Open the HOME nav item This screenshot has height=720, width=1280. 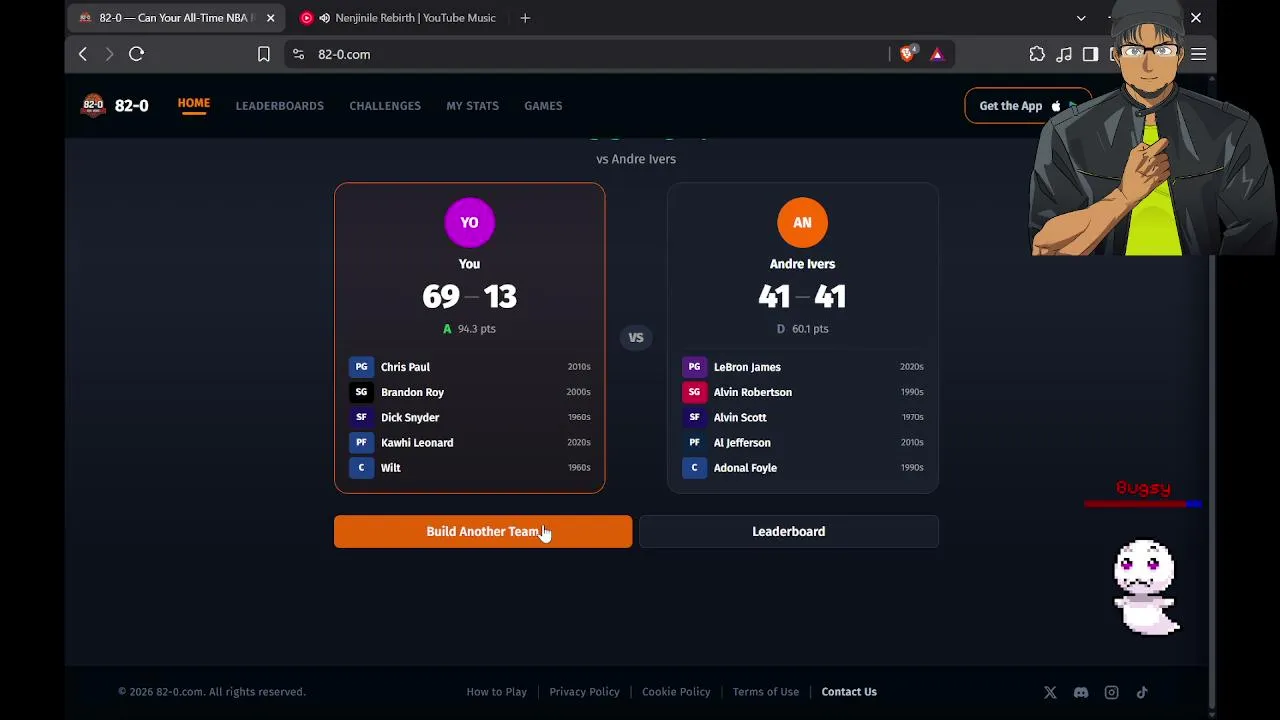click(194, 104)
